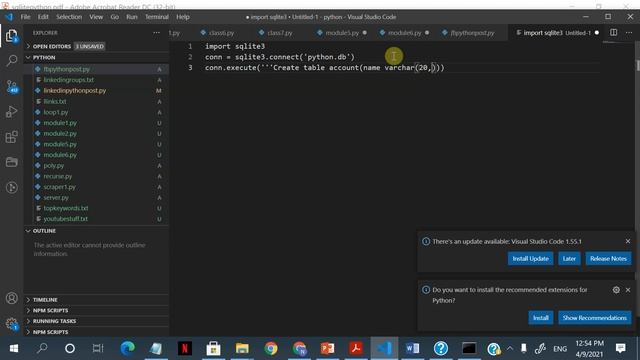640x360 pixels.
Task: Collapse the PYTHON folder section
Action: tap(96, 58)
